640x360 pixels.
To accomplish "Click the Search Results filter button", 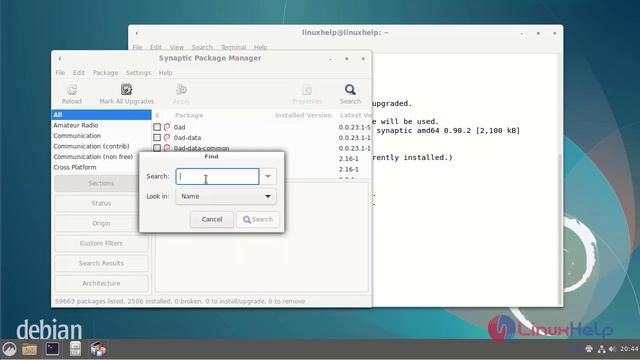I will (x=101, y=263).
